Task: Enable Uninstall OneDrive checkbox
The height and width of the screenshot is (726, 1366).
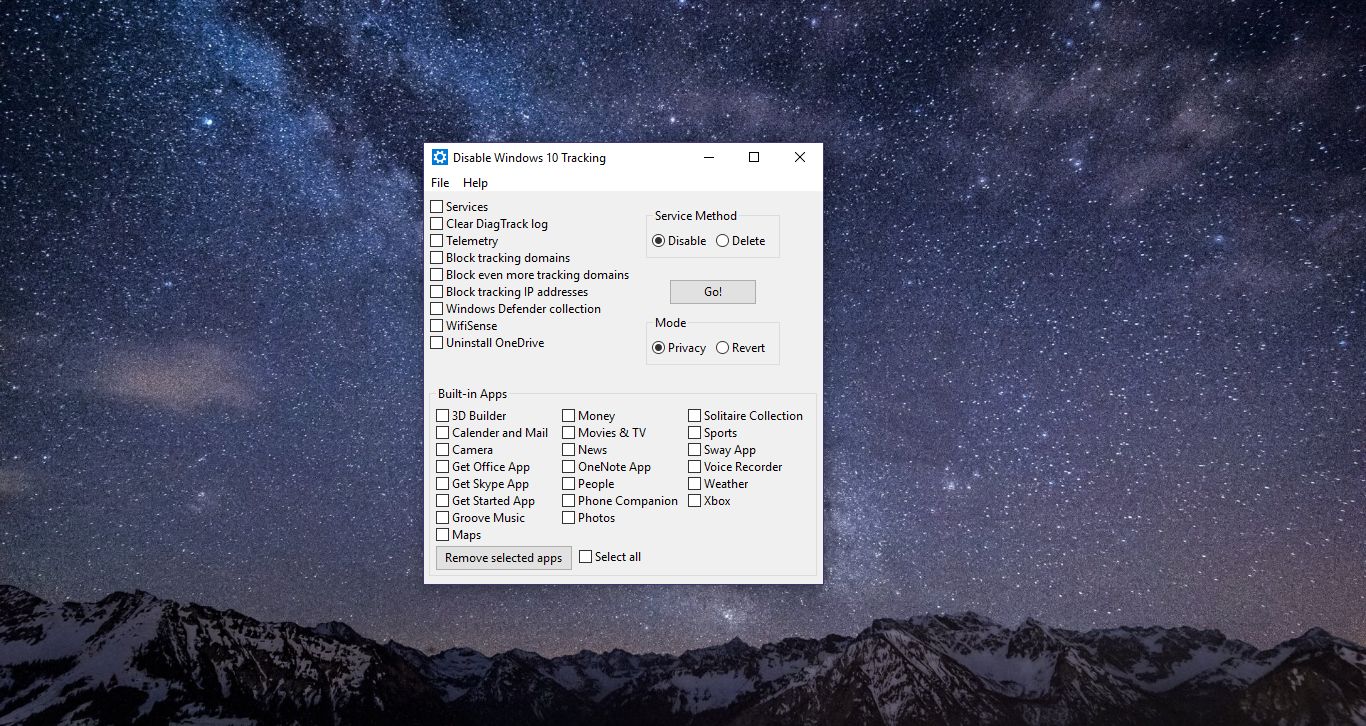Action: [x=437, y=343]
